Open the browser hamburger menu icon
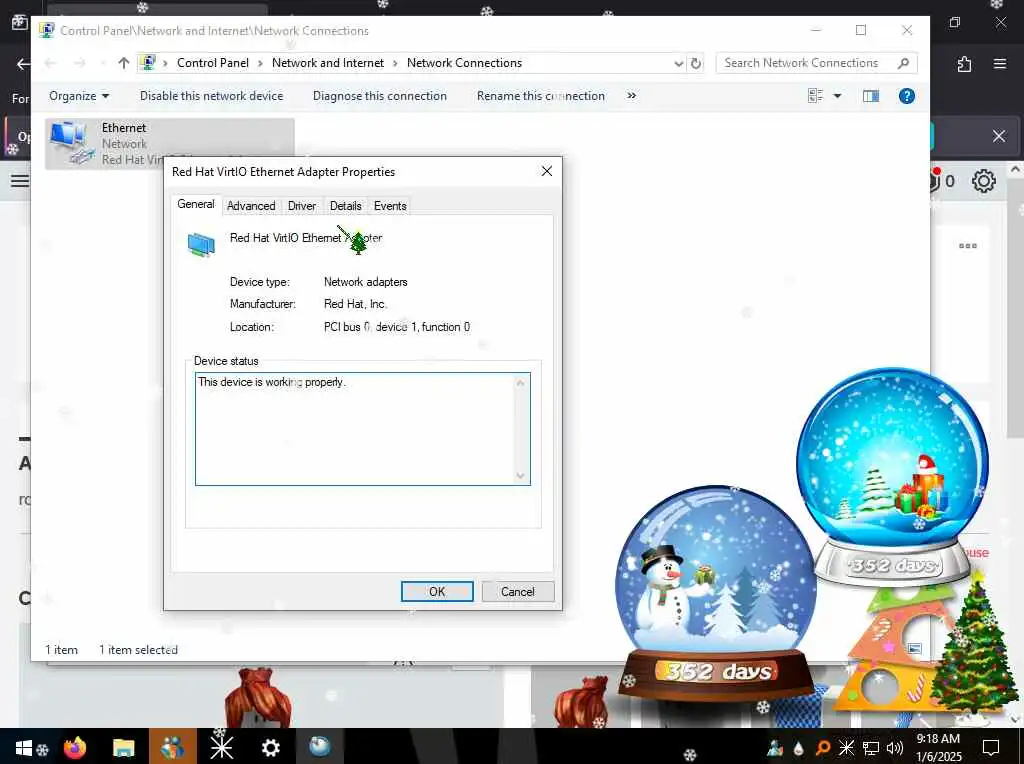The width and height of the screenshot is (1024, 764). pyautogui.click(x=1000, y=63)
